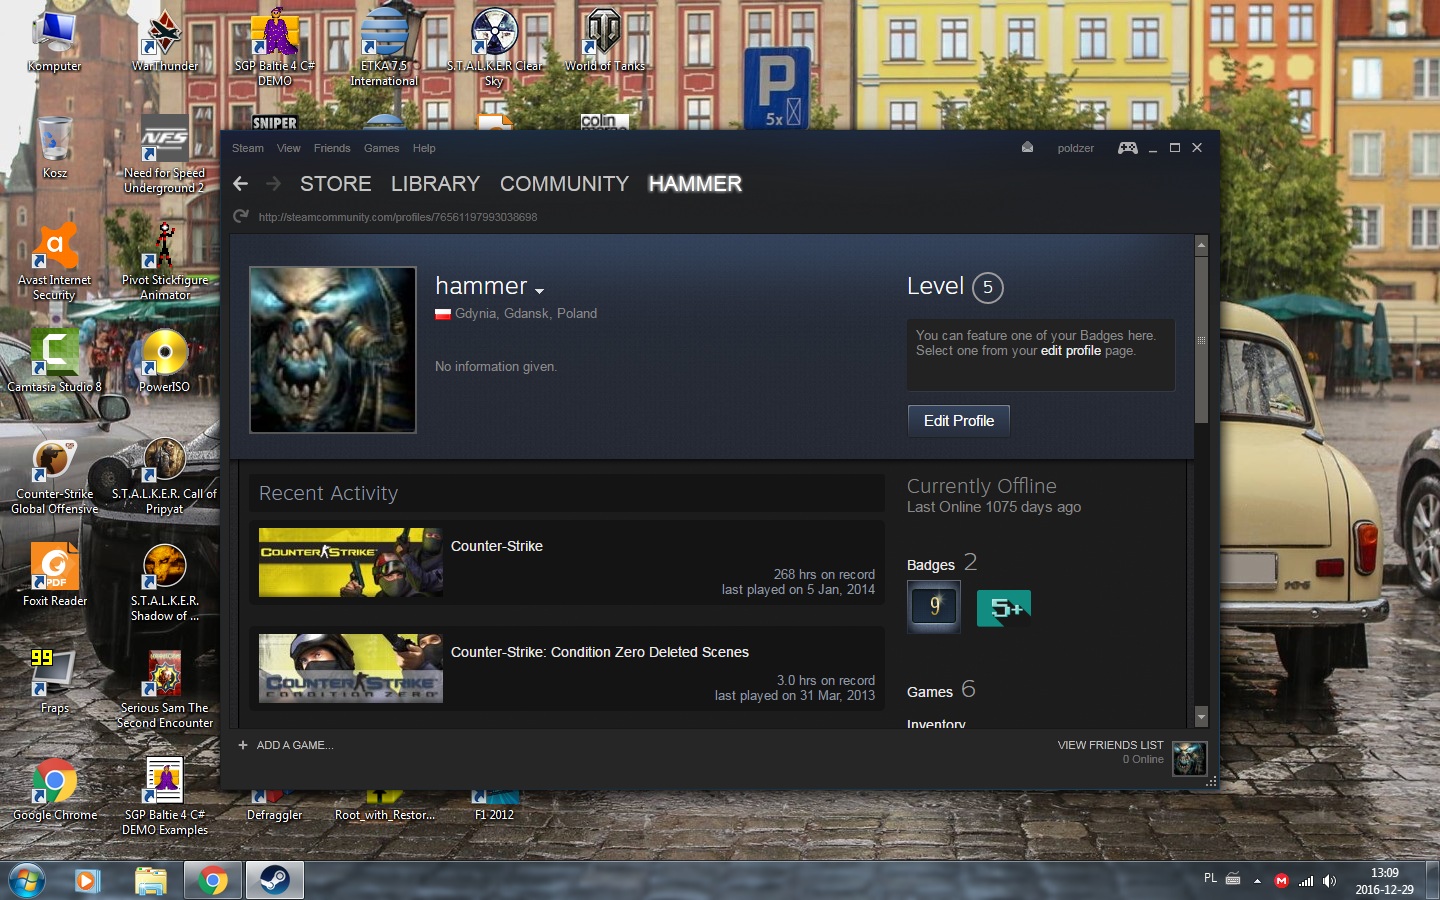Close the Steam window
1440x900 pixels.
pyautogui.click(x=1197, y=148)
